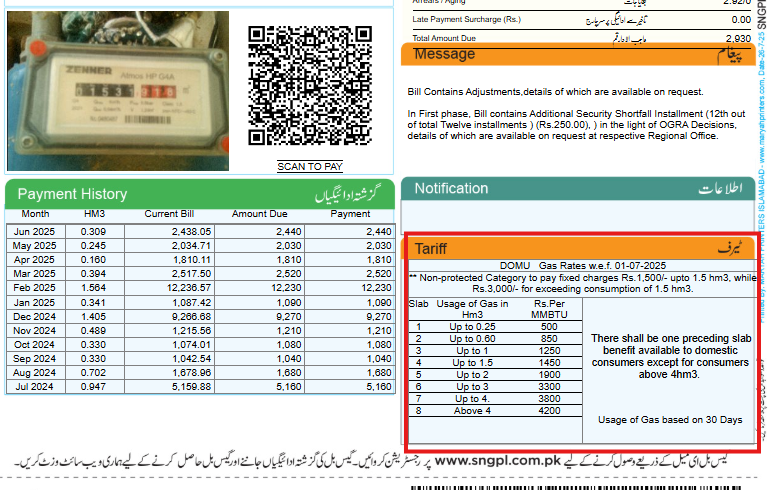Select the Dec 2024 month cell
Viewport: 775px width, 490px height.
click(35, 316)
